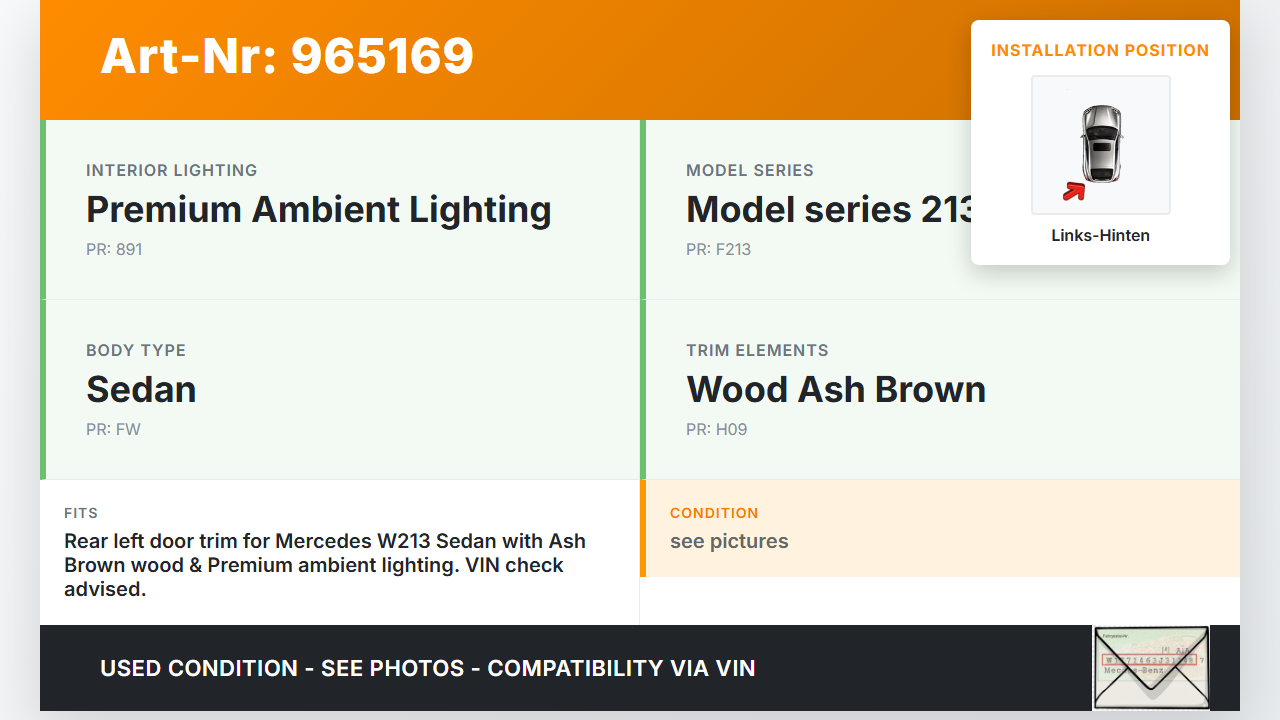Viewport: 1280px width, 720px height.
Task: Click the Interior Lighting label
Action: [x=171, y=171]
